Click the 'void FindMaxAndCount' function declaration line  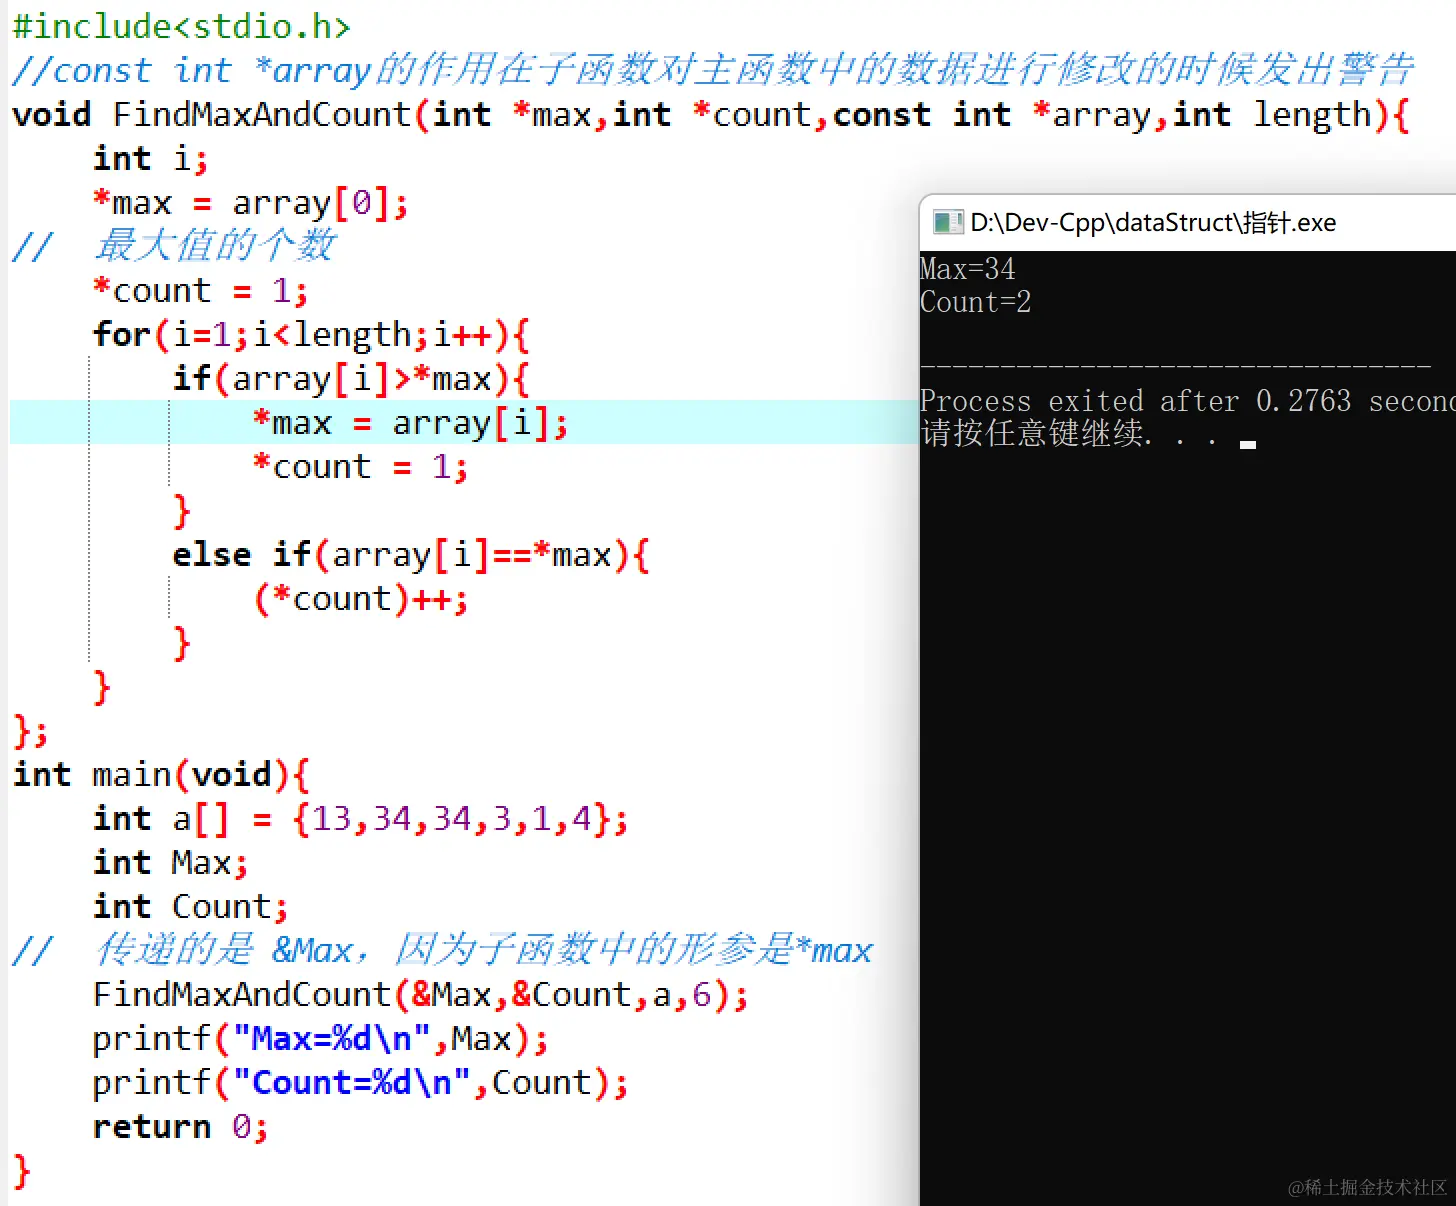711,115
